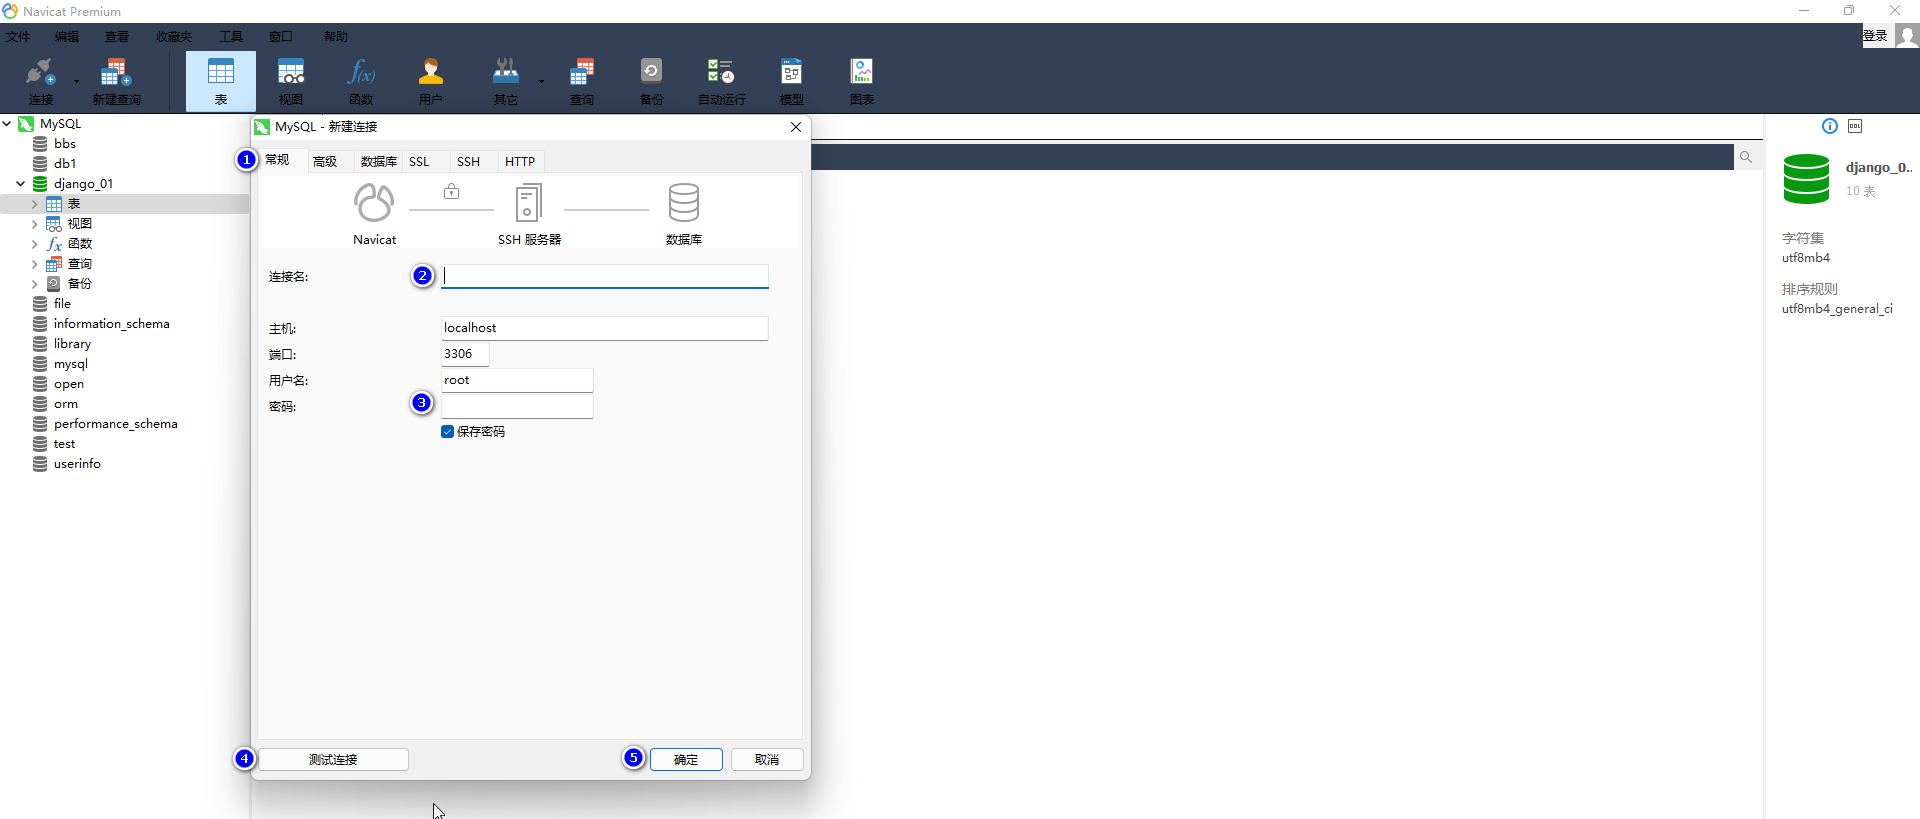Click the user avatar icon
The height and width of the screenshot is (819, 1920).
[1907, 36]
